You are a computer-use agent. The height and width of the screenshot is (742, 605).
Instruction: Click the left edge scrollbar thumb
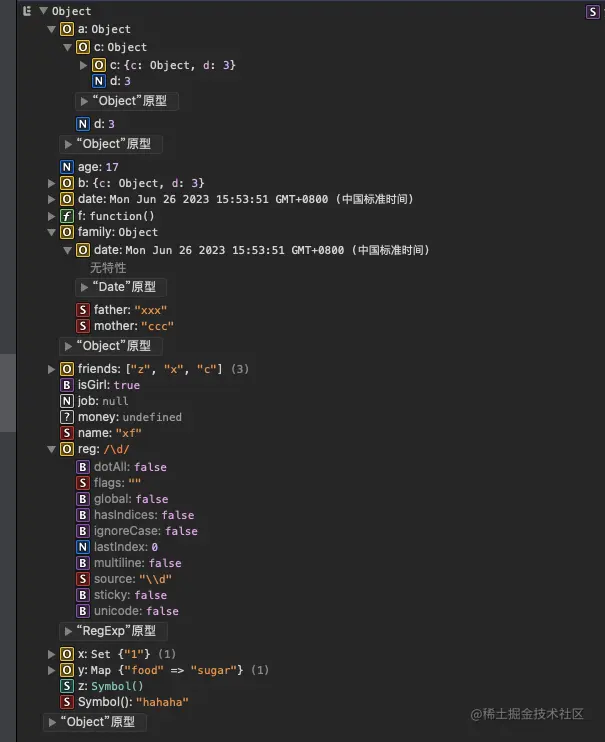tap(8, 393)
